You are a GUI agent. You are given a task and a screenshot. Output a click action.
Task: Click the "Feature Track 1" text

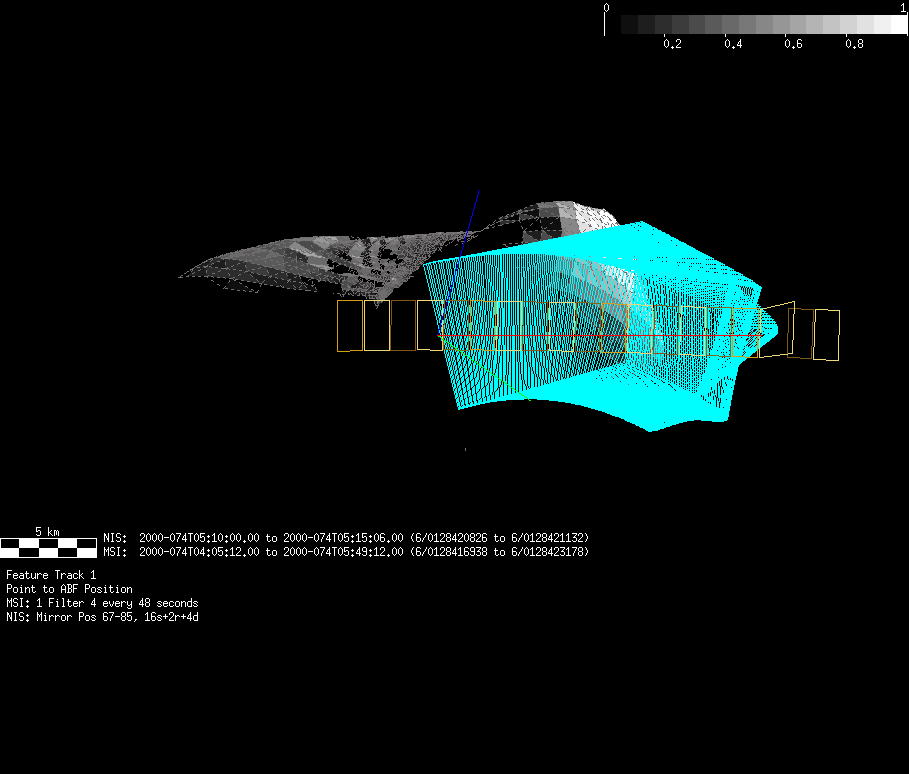click(51, 575)
